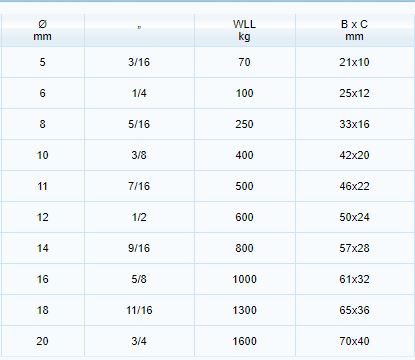Click the WLL kg column header
Viewport: 415px width, 360px height.
[245, 30]
